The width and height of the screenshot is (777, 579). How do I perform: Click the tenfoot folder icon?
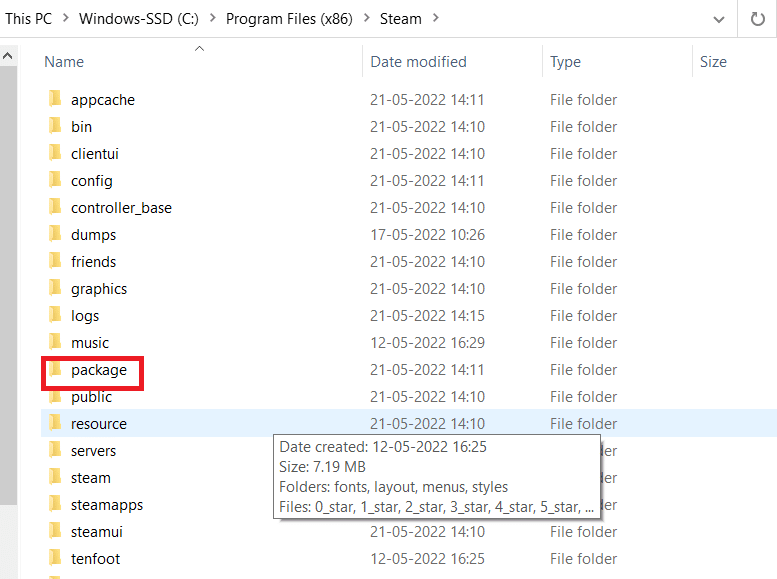[x=56, y=558]
